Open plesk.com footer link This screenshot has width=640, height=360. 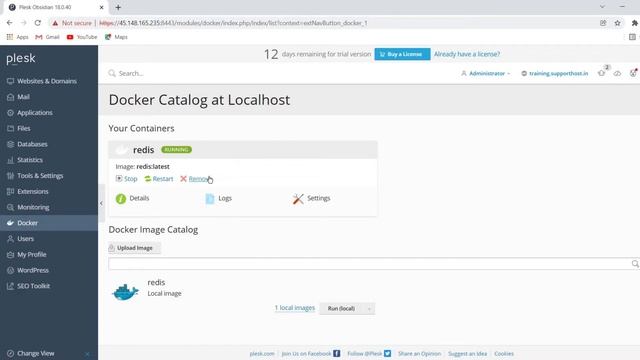pyautogui.click(x=262, y=353)
